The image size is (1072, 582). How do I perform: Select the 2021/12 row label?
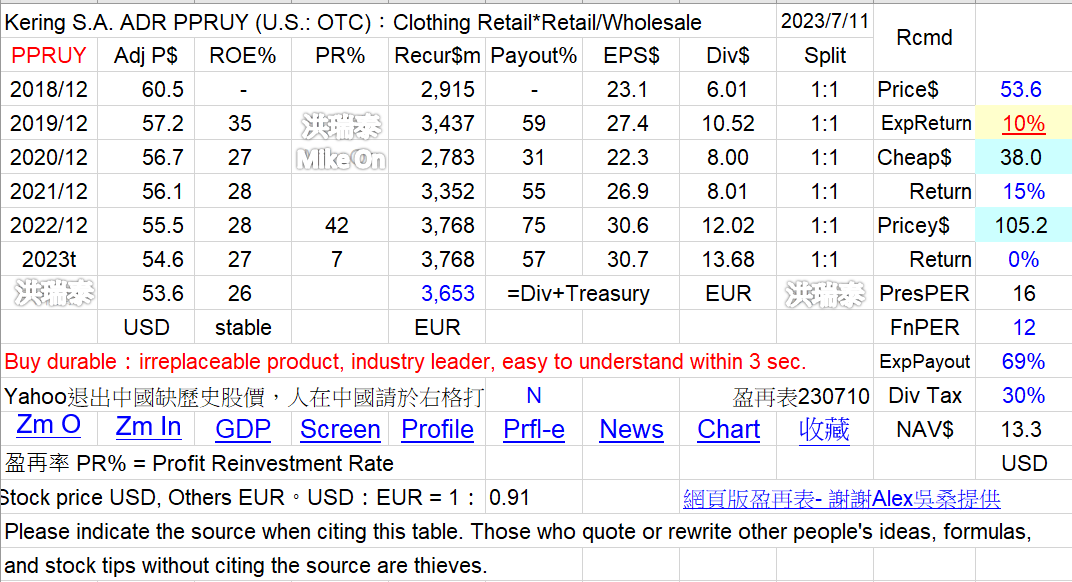click(49, 191)
